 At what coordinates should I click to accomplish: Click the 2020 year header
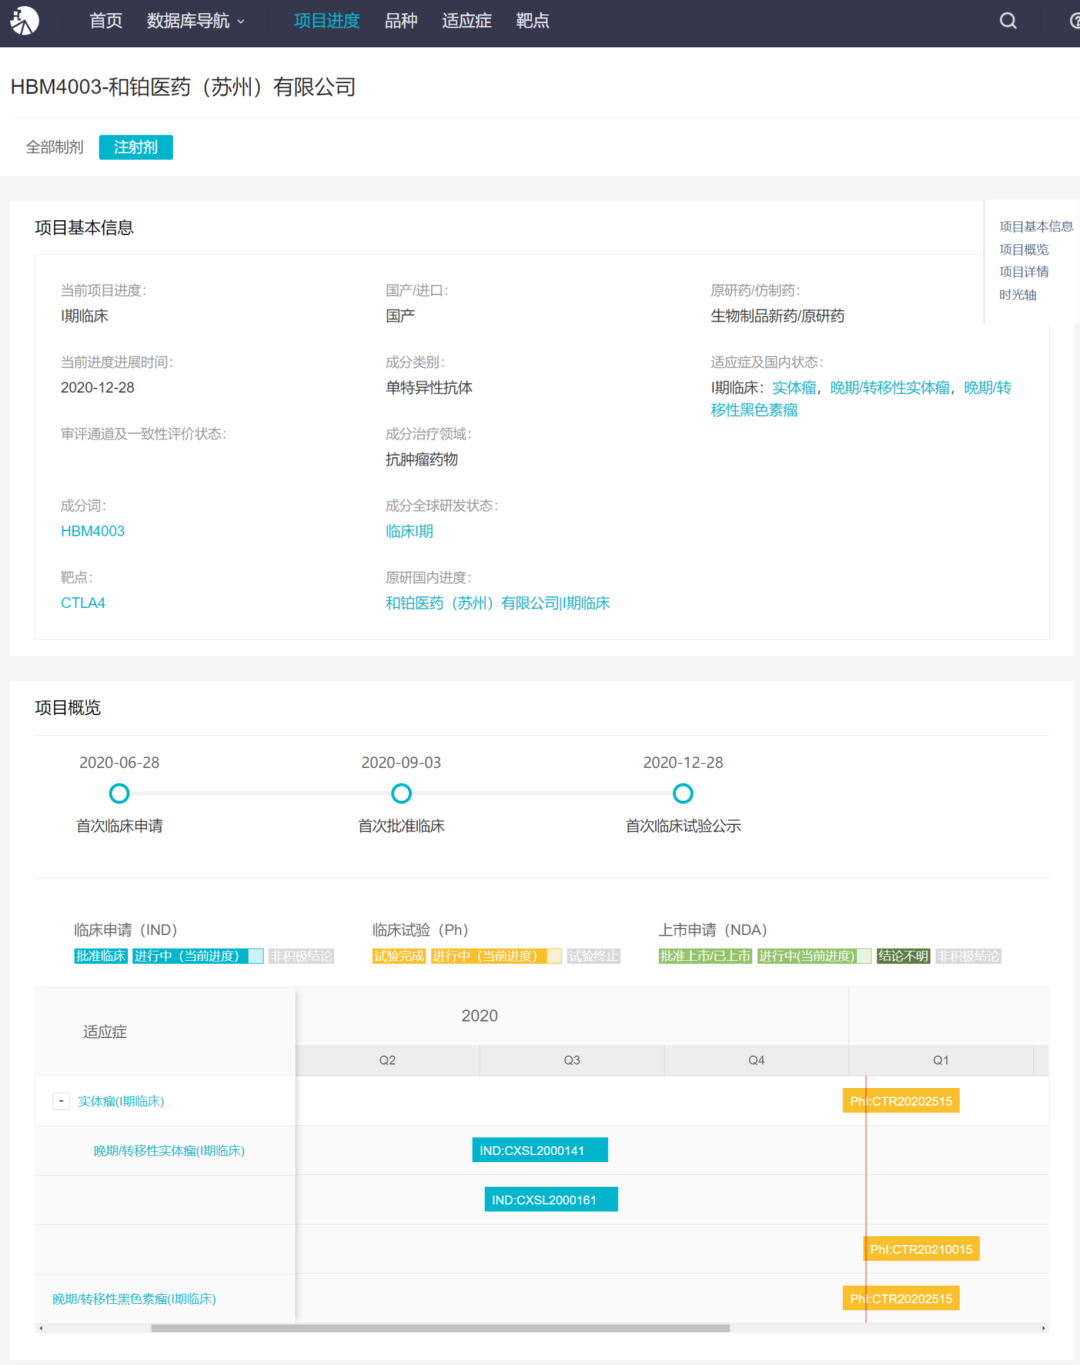coord(480,1016)
